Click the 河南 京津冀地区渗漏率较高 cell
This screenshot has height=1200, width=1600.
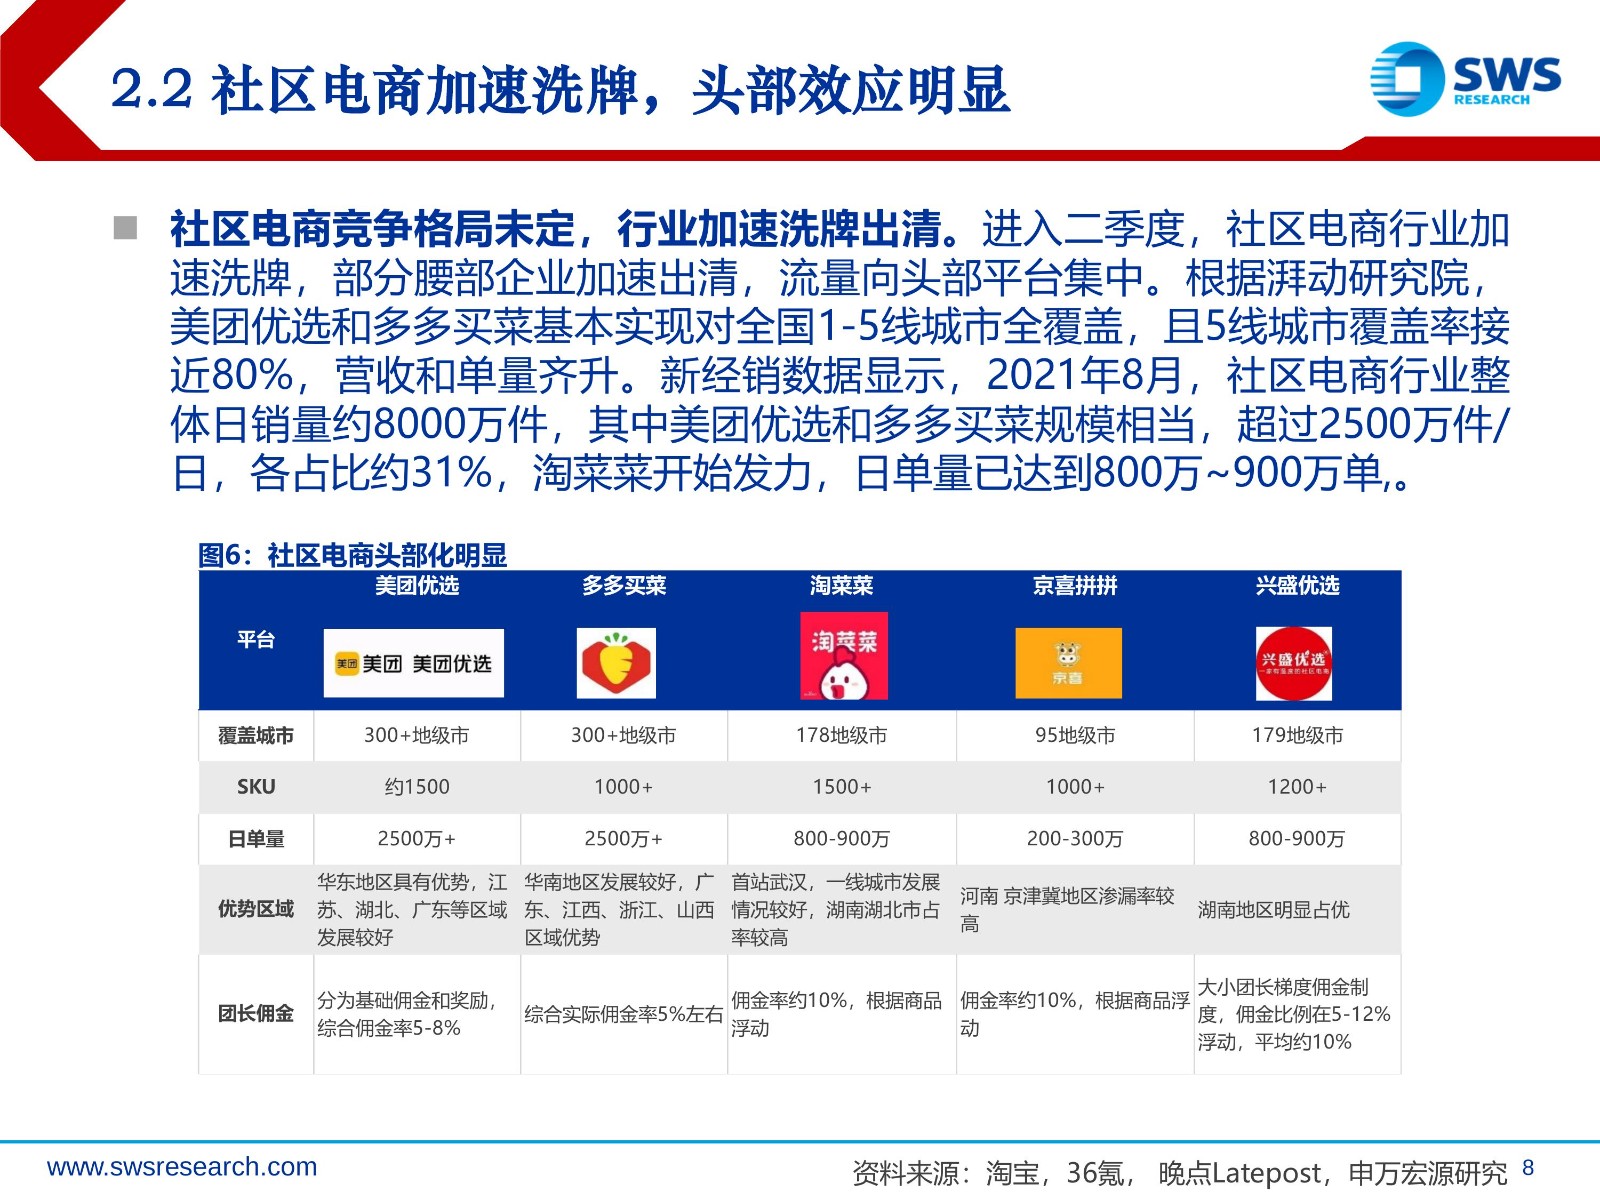pyautogui.click(x=1075, y=910)
